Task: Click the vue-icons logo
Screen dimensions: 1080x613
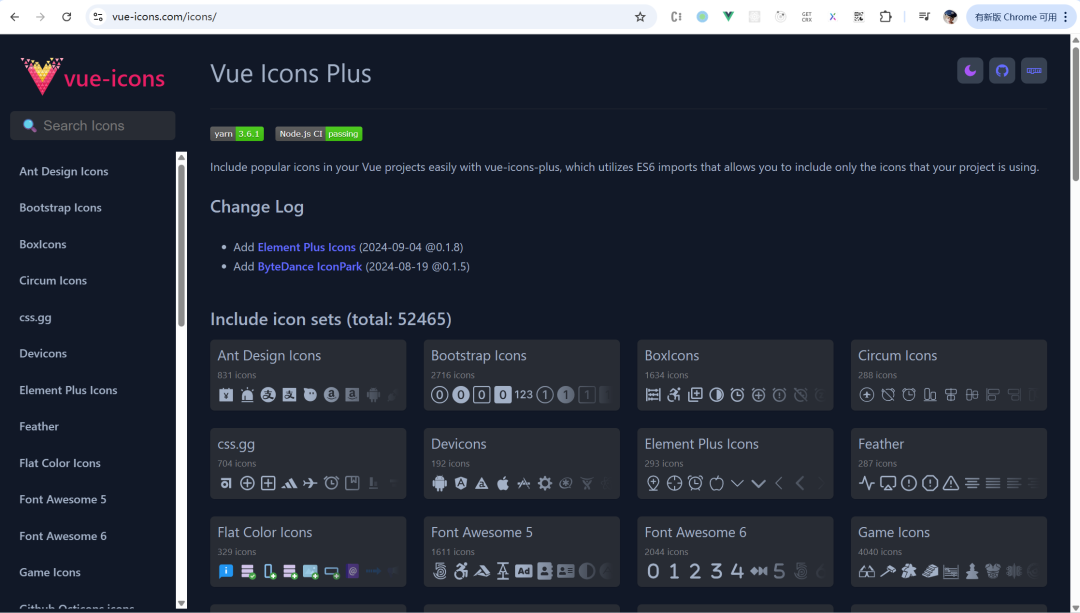Action: click(93, 76)
